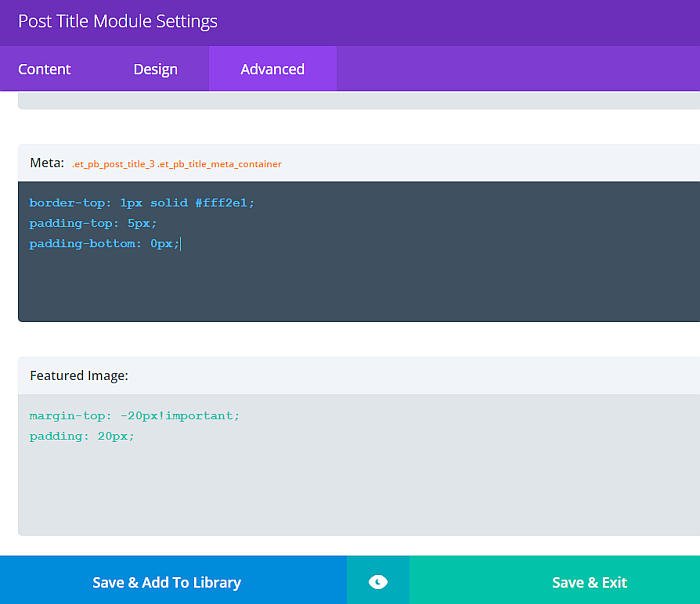
Task: Click the Featured Image field label
Action: point(79,376)
